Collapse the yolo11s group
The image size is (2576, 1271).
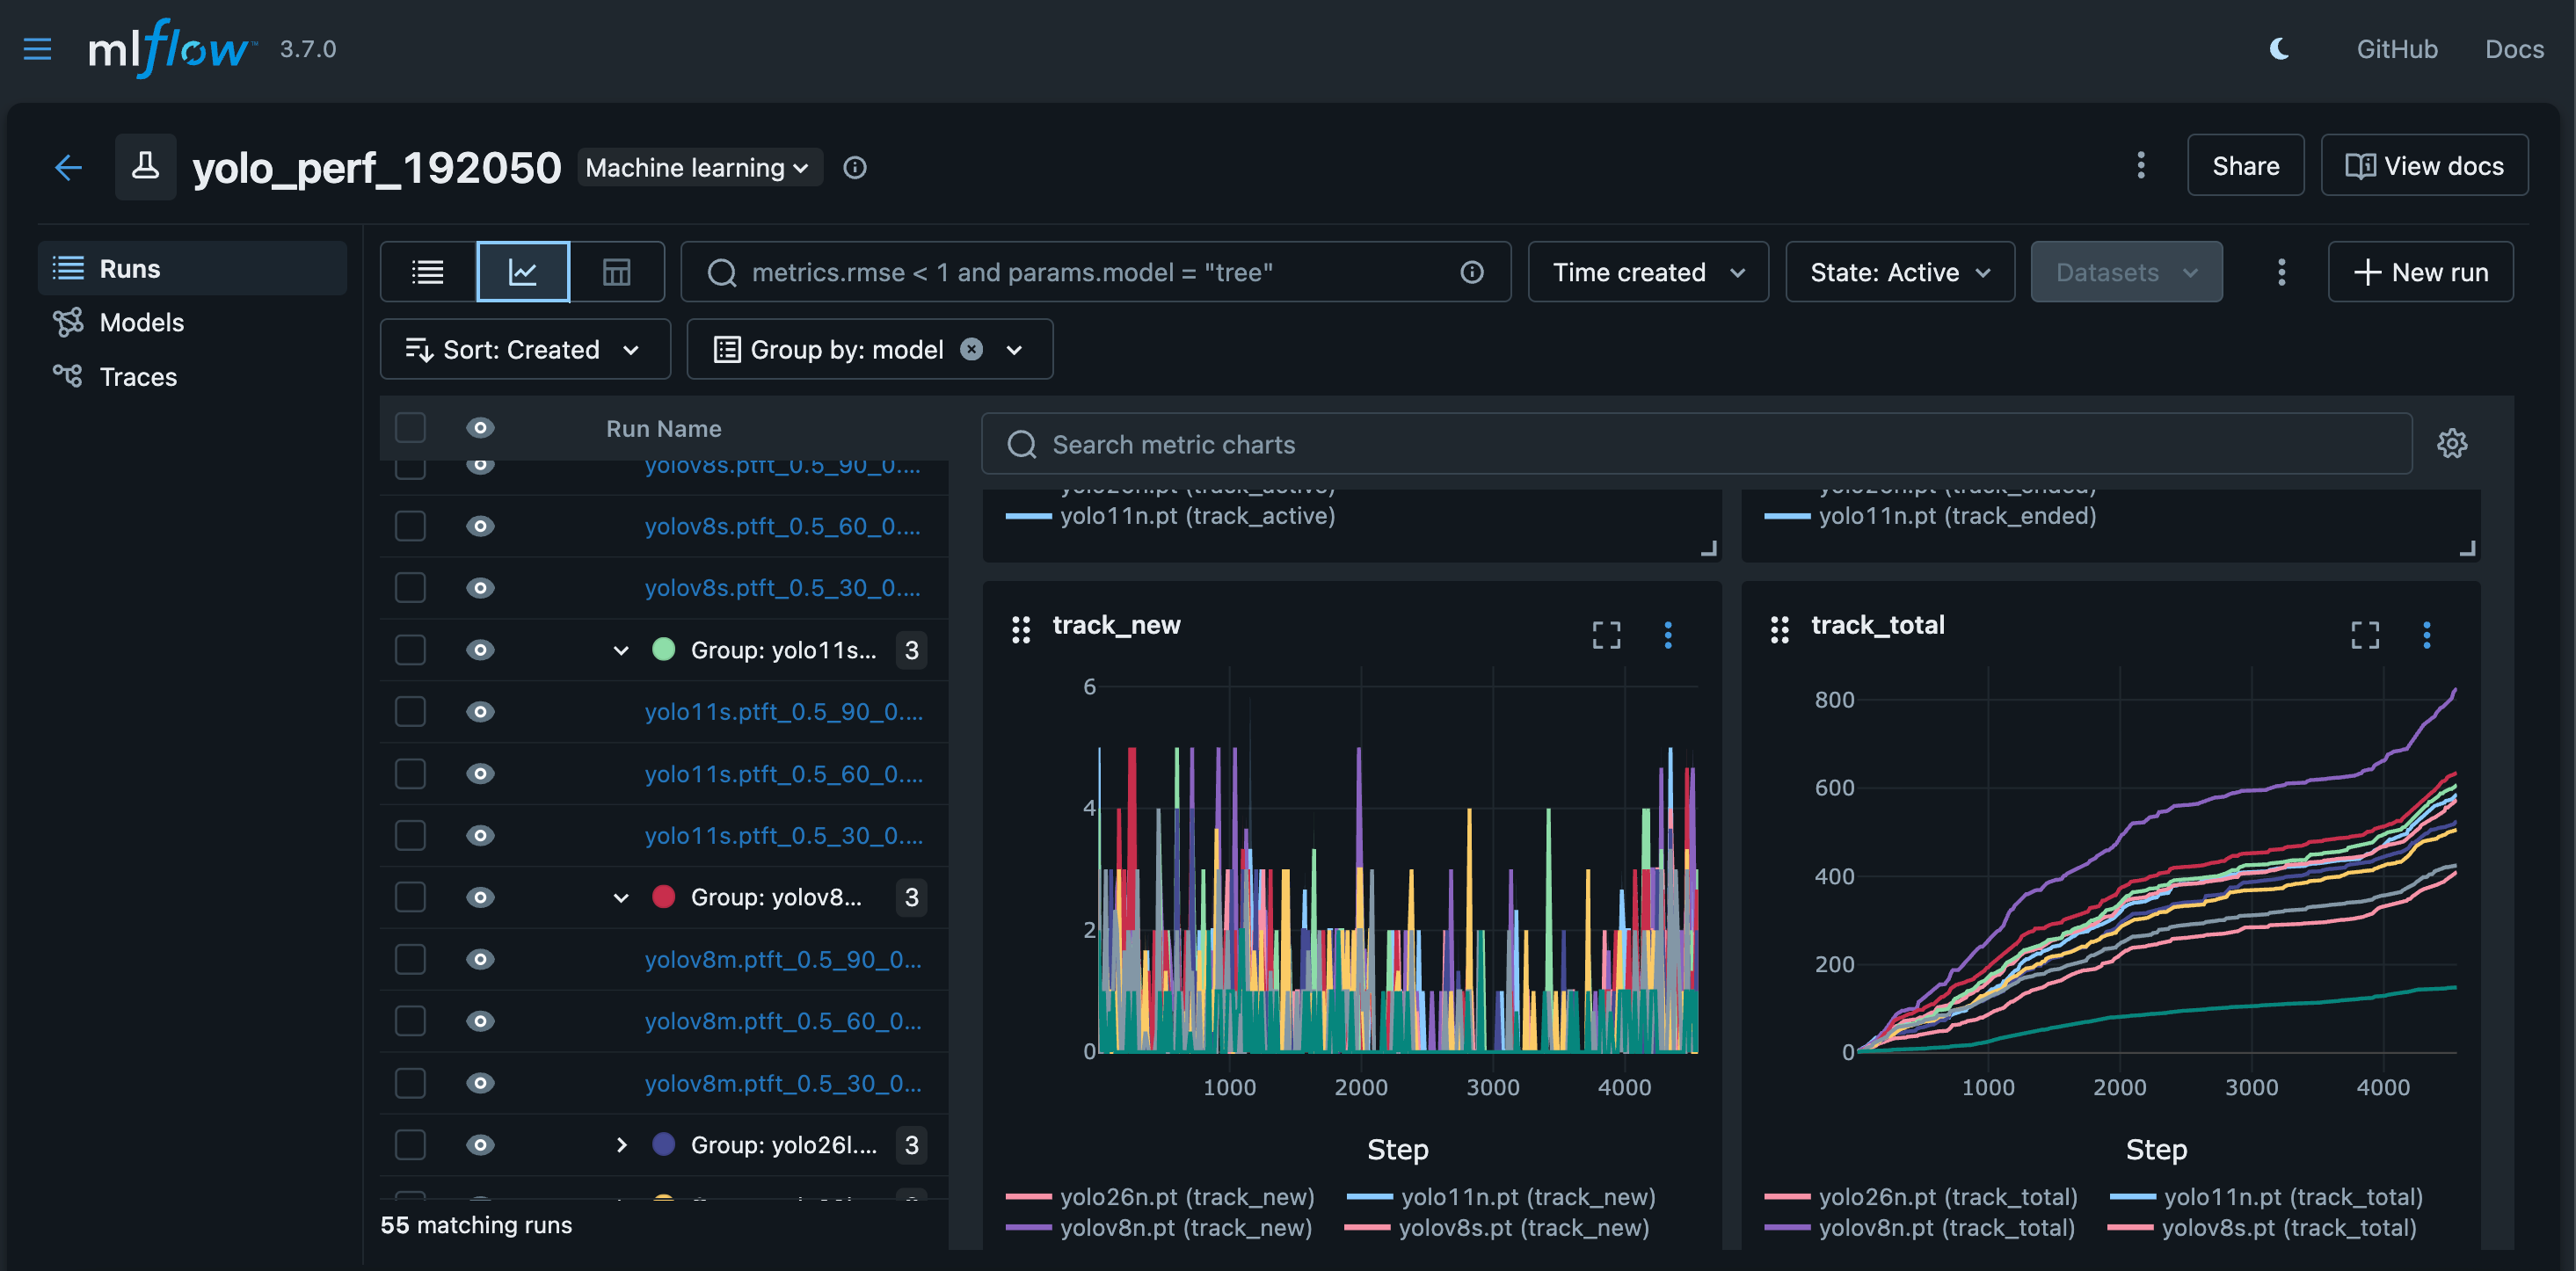(x=621, y=650)
